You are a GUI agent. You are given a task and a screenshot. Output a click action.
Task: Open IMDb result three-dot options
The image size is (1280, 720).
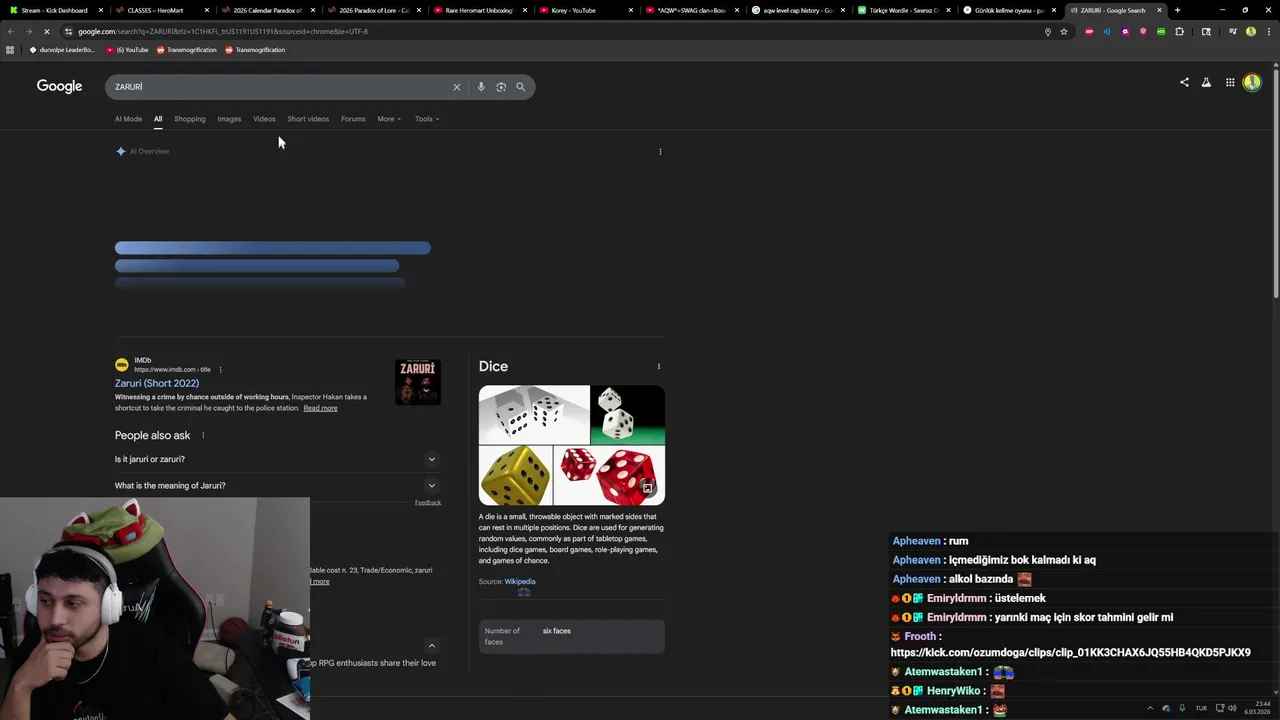(220, 370)
